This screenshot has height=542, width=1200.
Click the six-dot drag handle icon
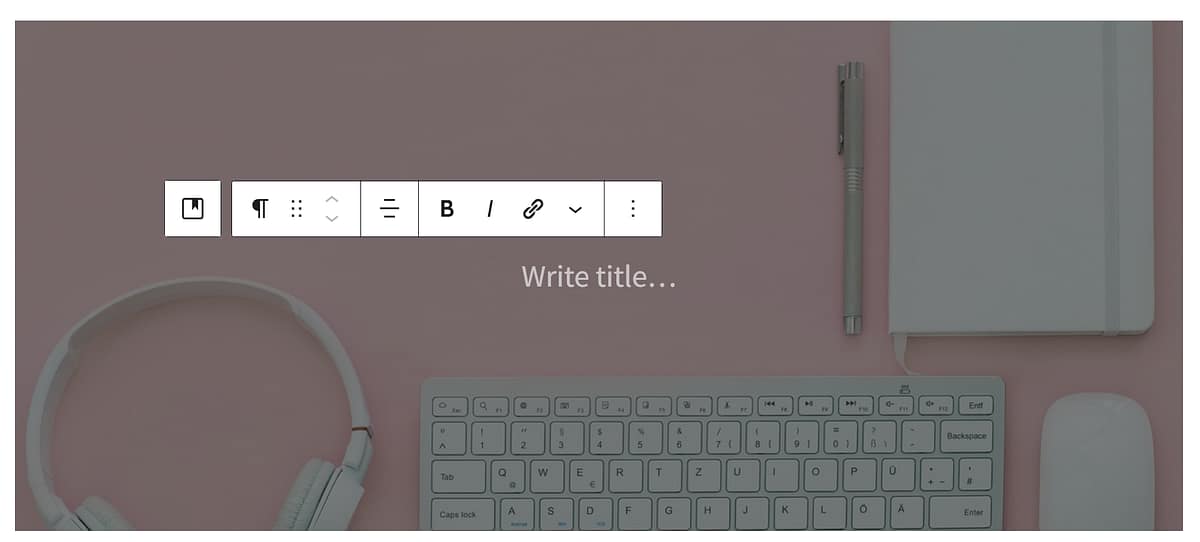[x=296, y=208]
